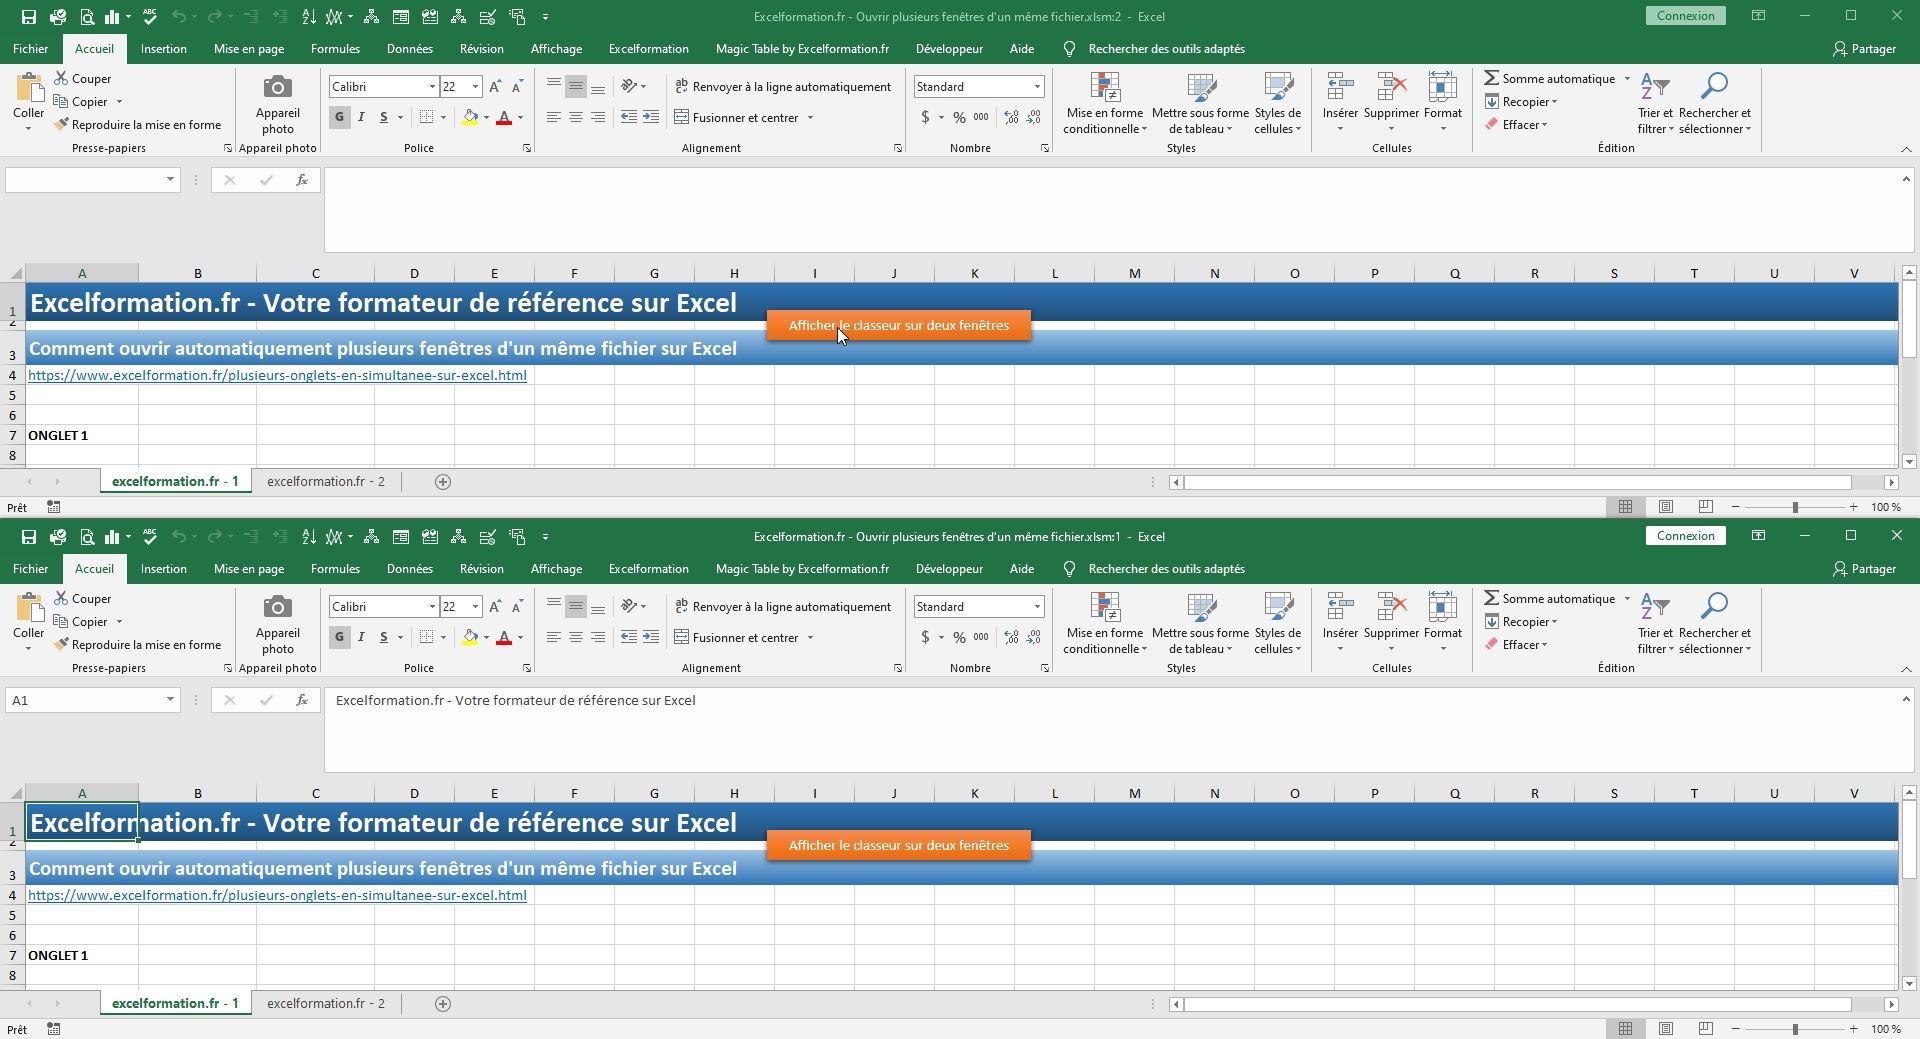
Task: Click Mettre sous forme de tableau, top window
Action: tap(1200, 103)
